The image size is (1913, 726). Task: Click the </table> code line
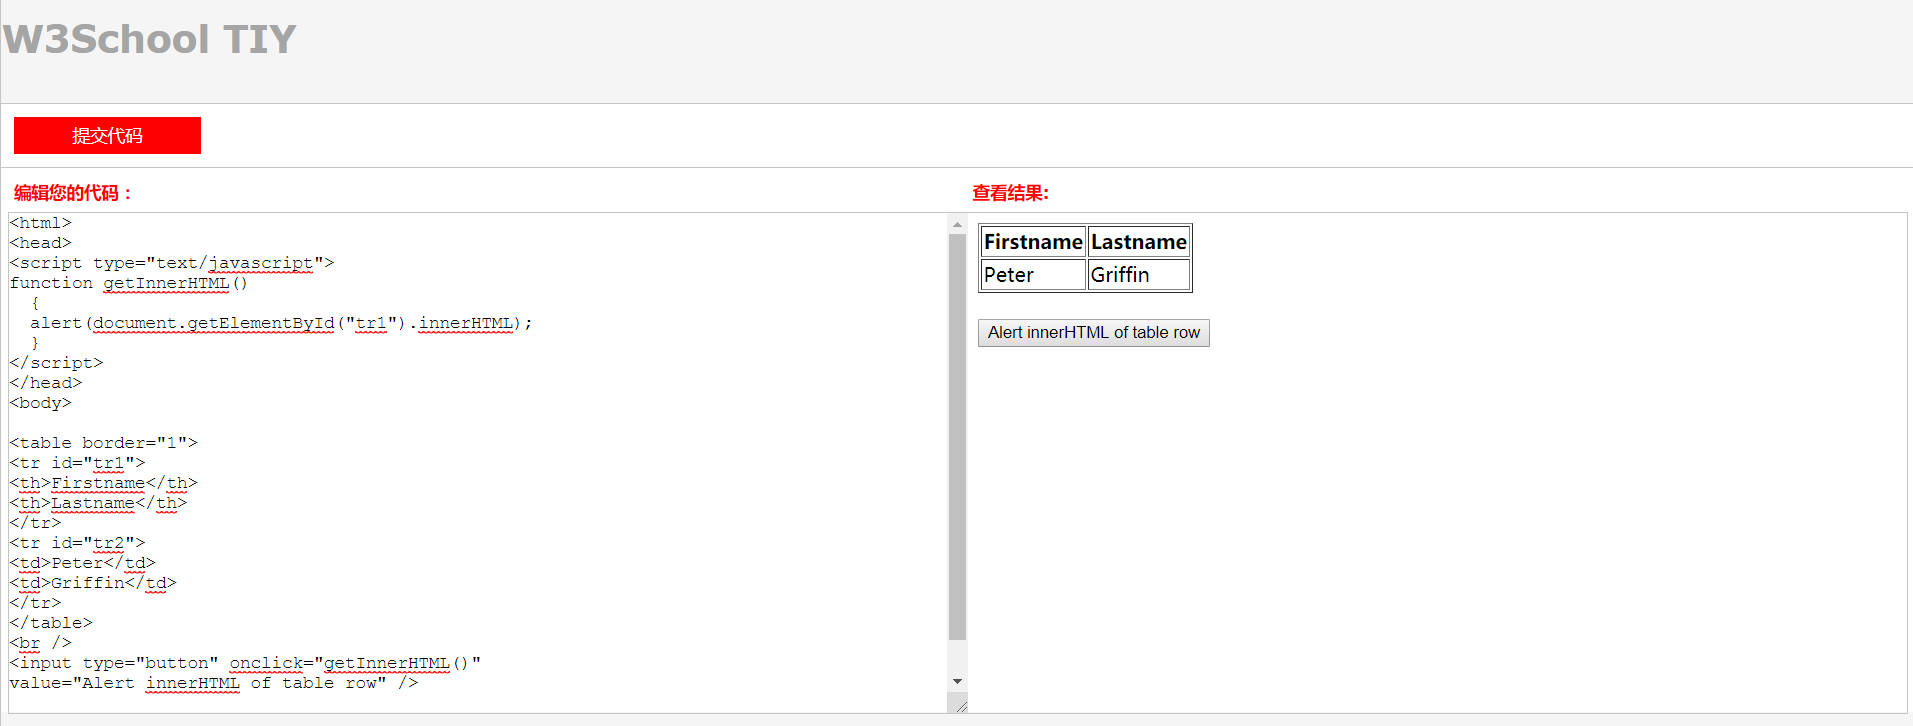(51, 623)
